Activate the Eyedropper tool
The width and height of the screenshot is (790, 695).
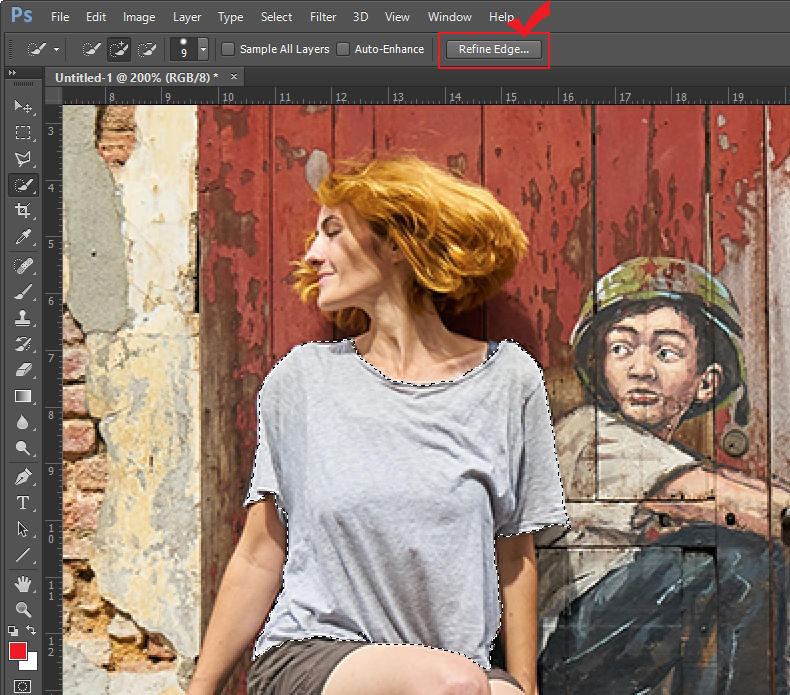(x=22, y=237)
